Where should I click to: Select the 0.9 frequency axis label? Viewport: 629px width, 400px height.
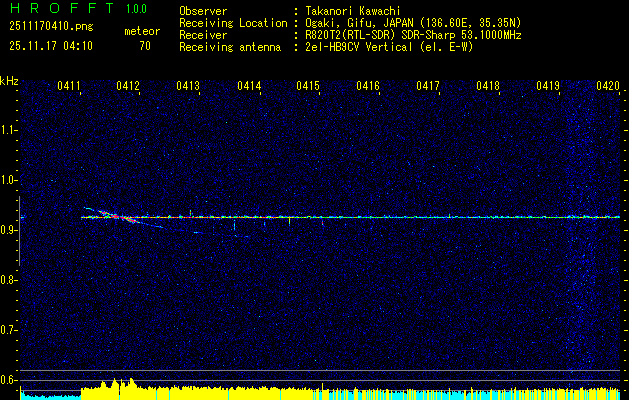tap(10, 230)
